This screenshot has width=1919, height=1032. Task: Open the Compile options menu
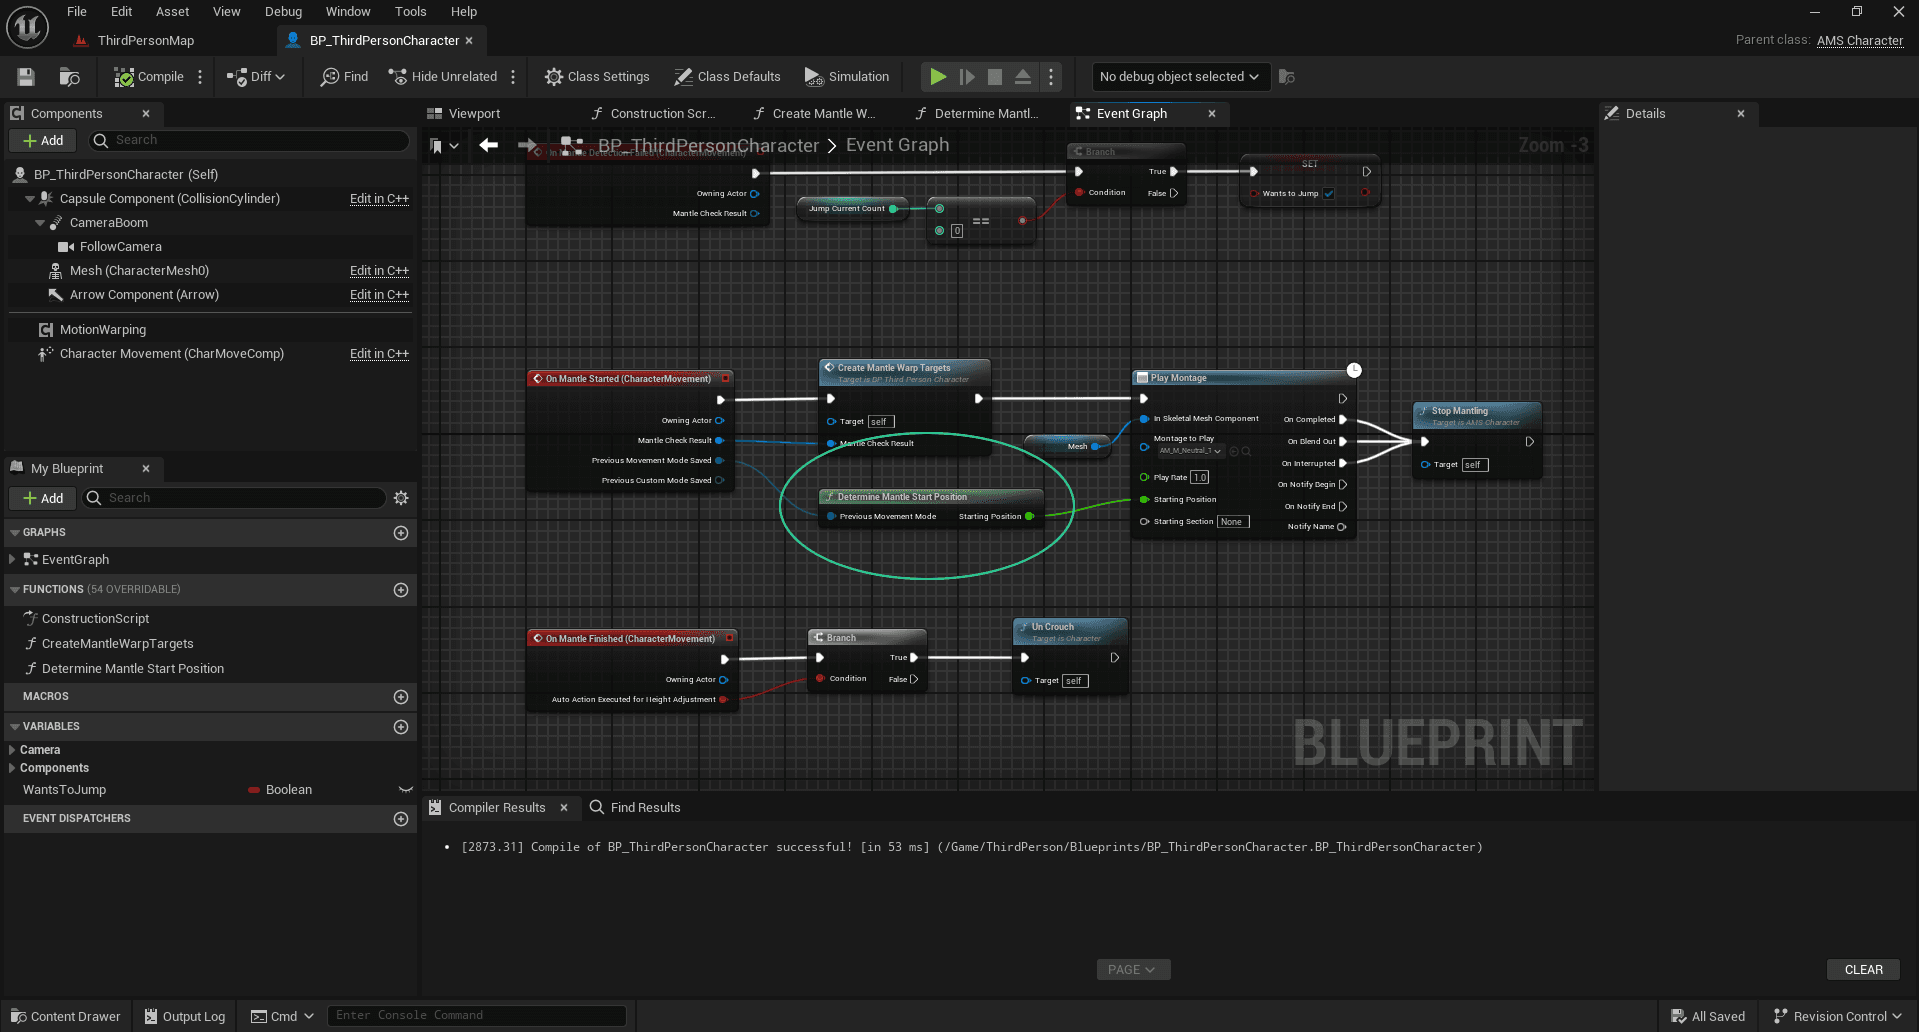tap(200, 77)
